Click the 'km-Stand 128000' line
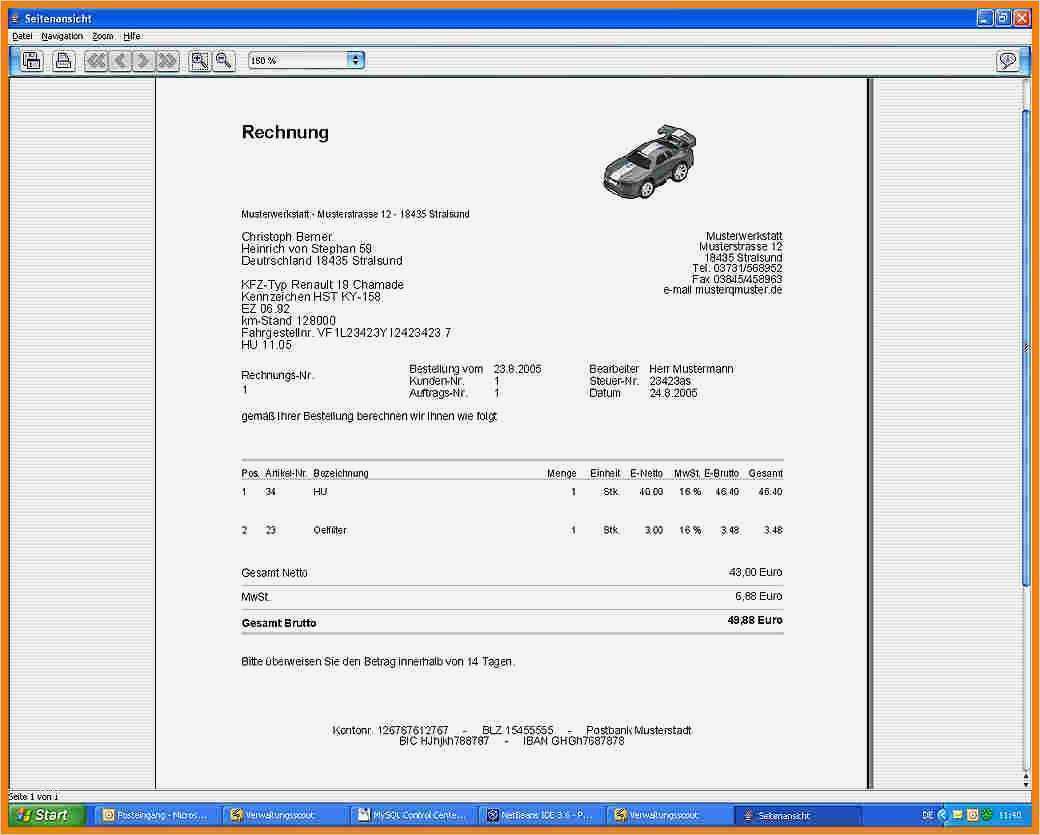The image size is (1040, 835). 289,321
